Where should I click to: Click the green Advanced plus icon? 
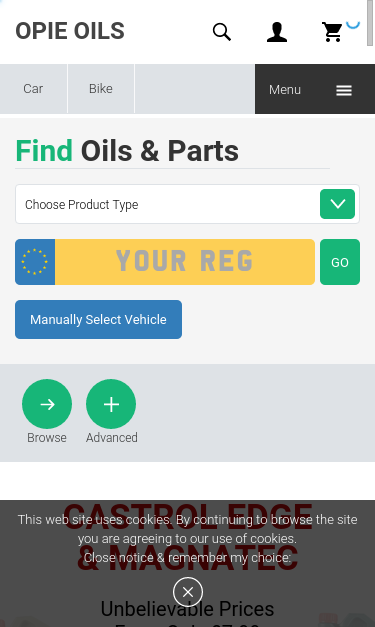111,404
